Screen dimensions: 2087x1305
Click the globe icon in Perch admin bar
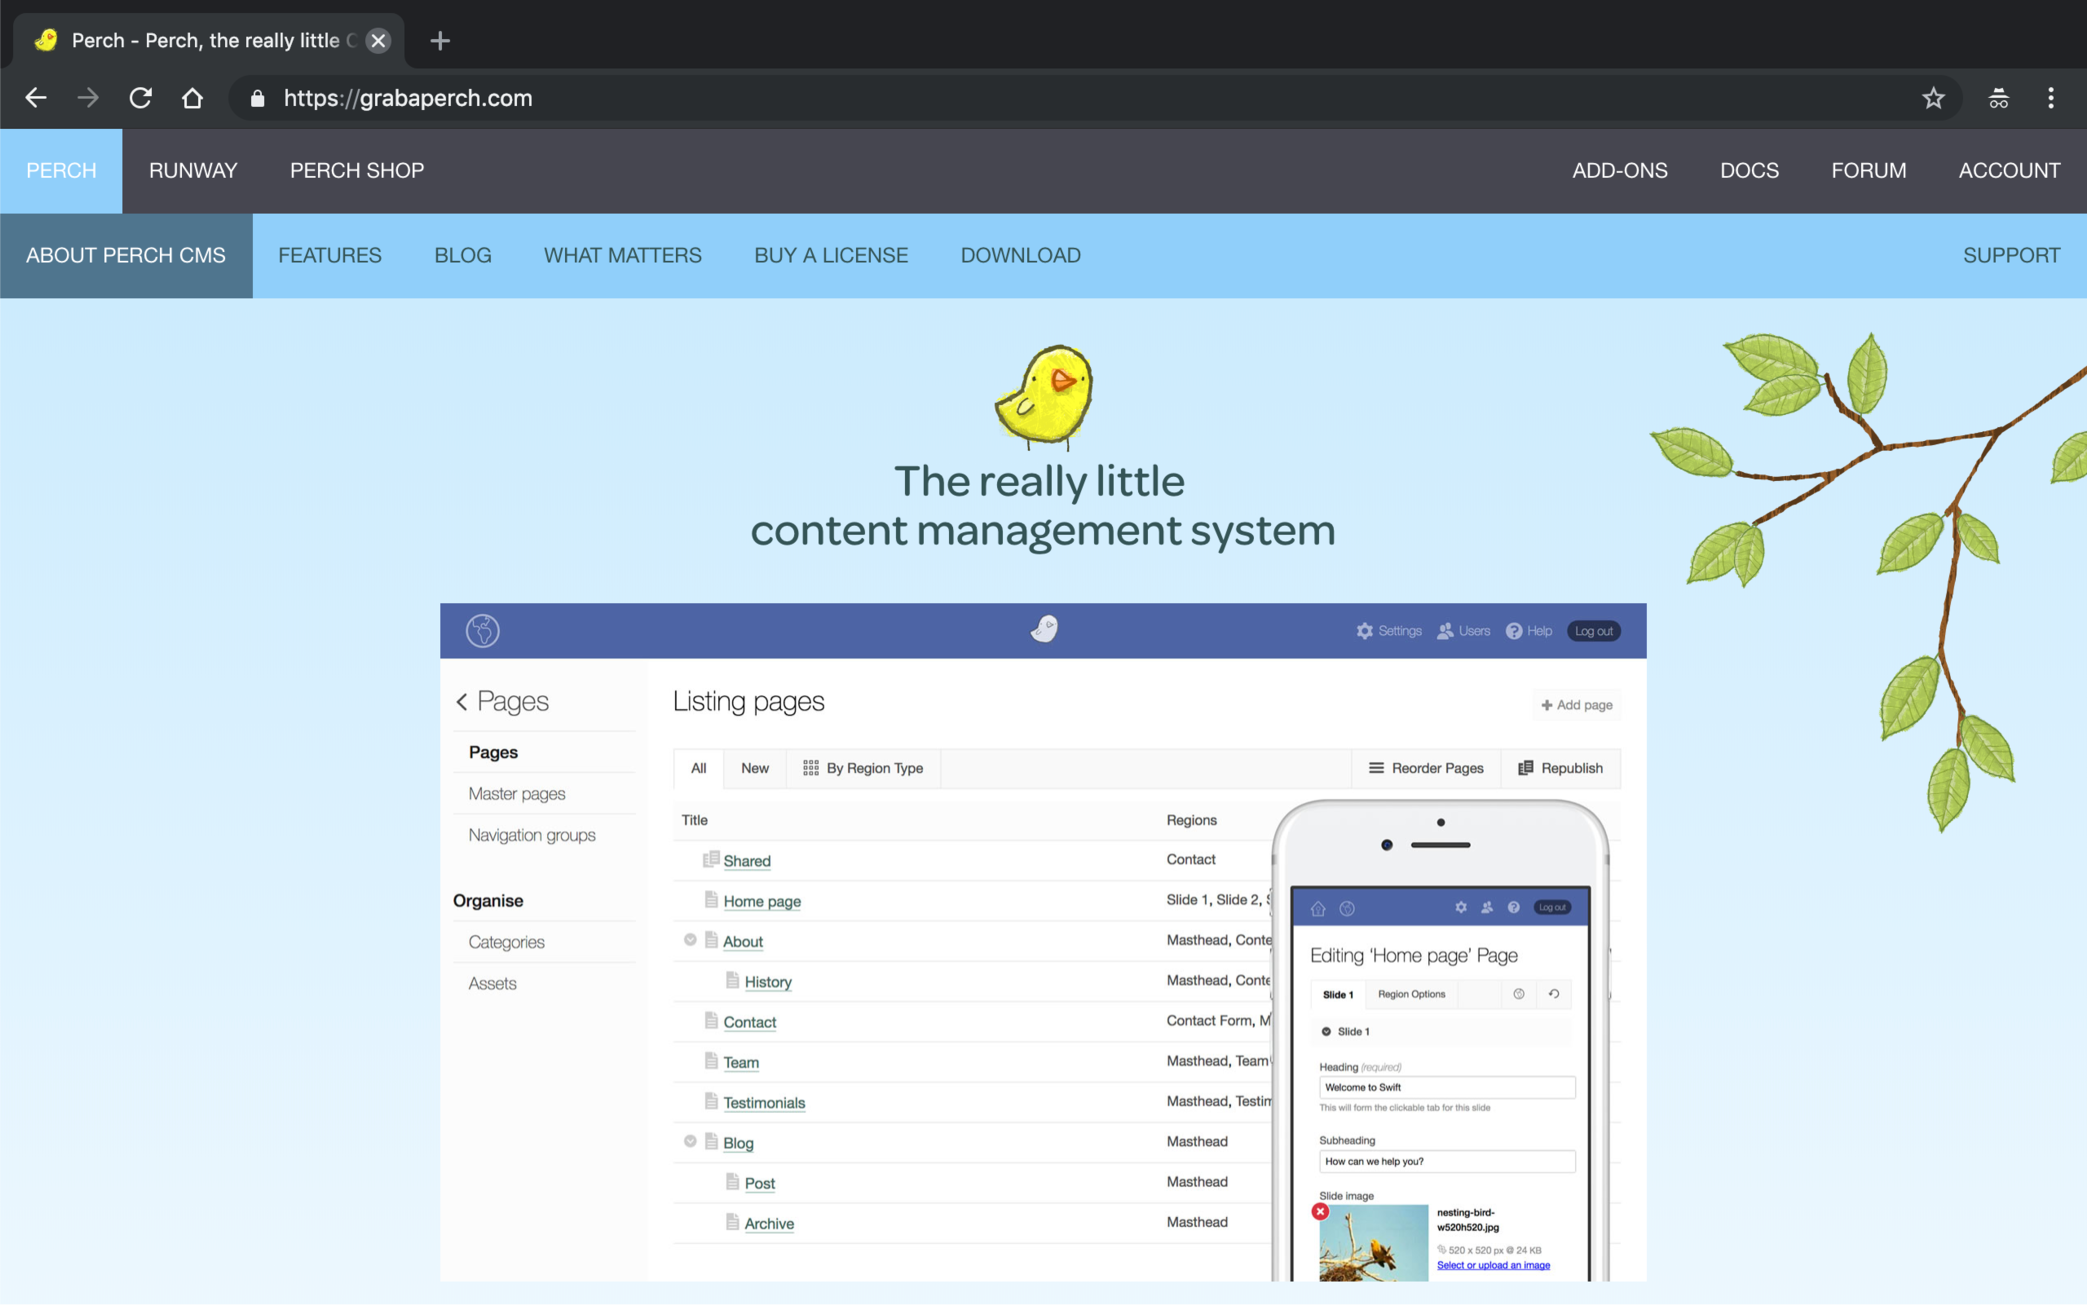(x=482, y=630)
